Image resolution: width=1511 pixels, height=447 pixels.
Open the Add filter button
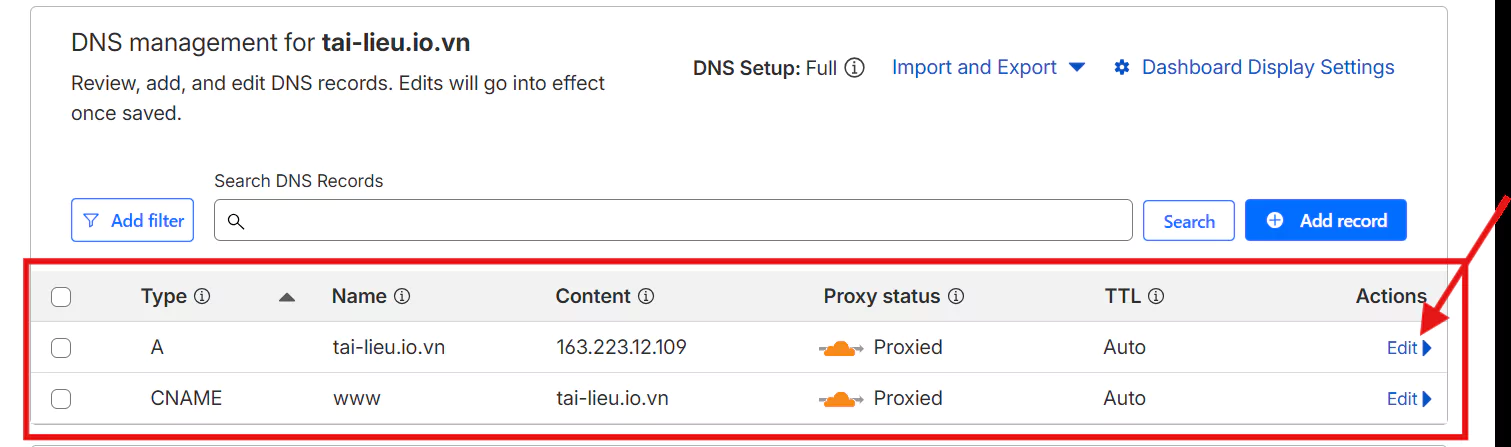pyautogui.click(x=133, y=221)
